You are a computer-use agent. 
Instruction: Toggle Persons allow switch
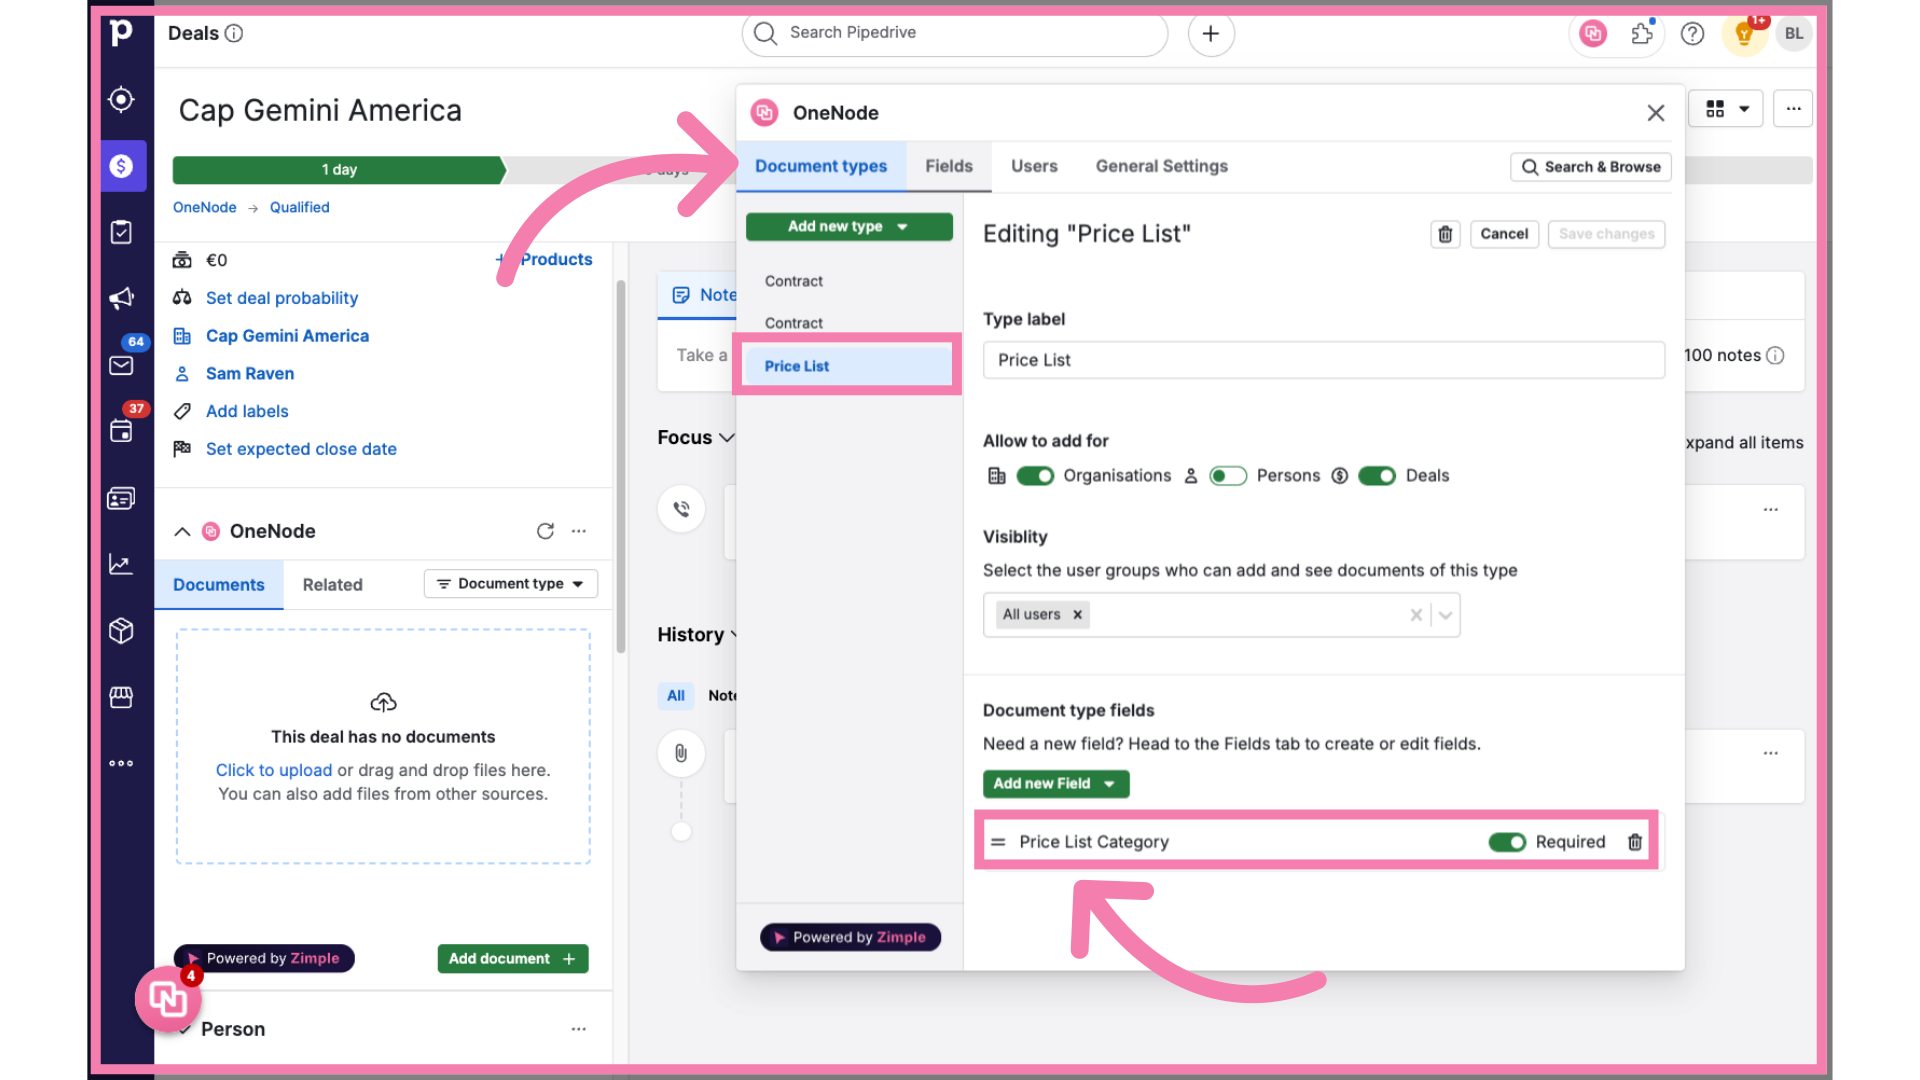(1228, 476)
